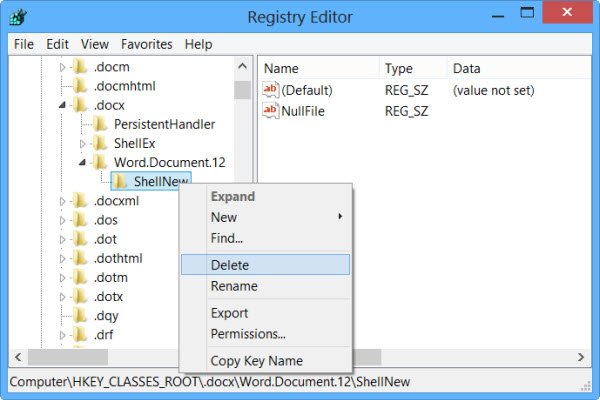
Task: Click the tree pane vertical scrollbar thumb
Action: tap(242, 90)
